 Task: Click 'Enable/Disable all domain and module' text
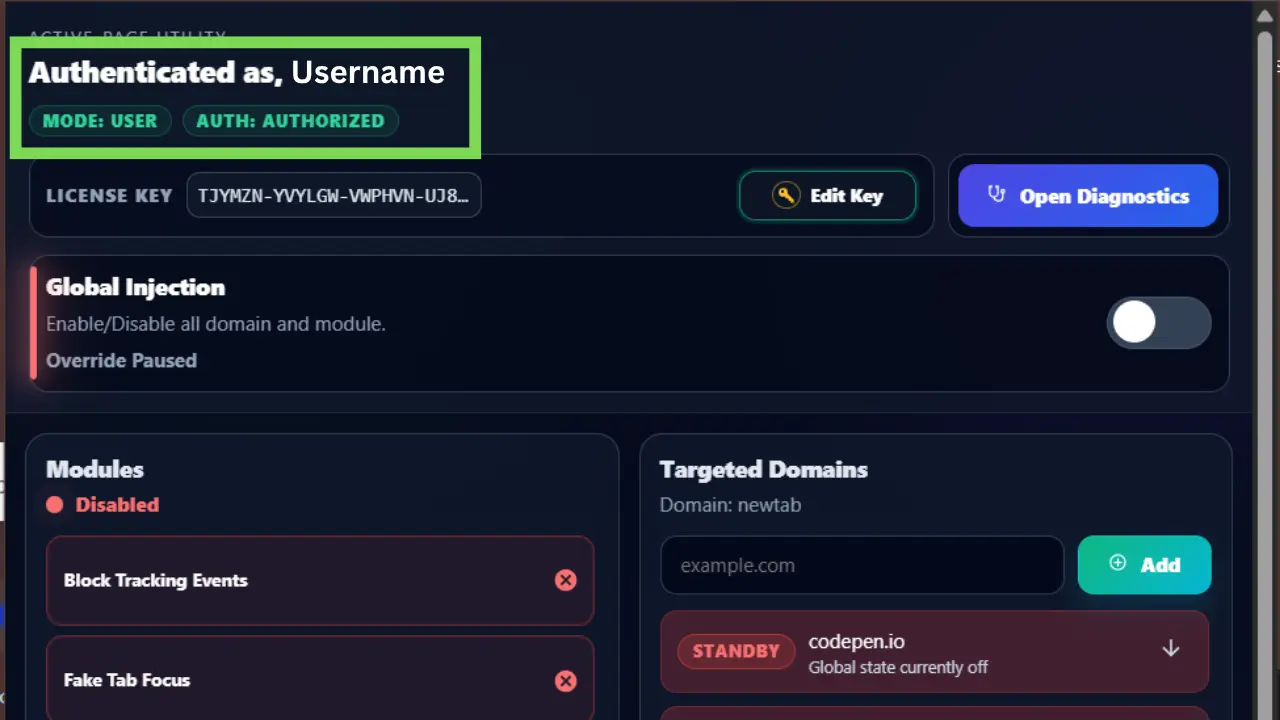point(216,324)
